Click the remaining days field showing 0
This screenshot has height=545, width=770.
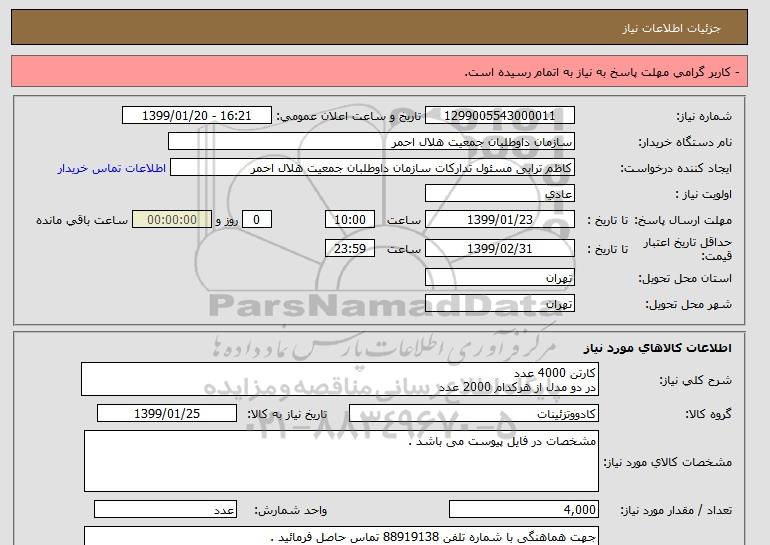(x=257, y=219)
